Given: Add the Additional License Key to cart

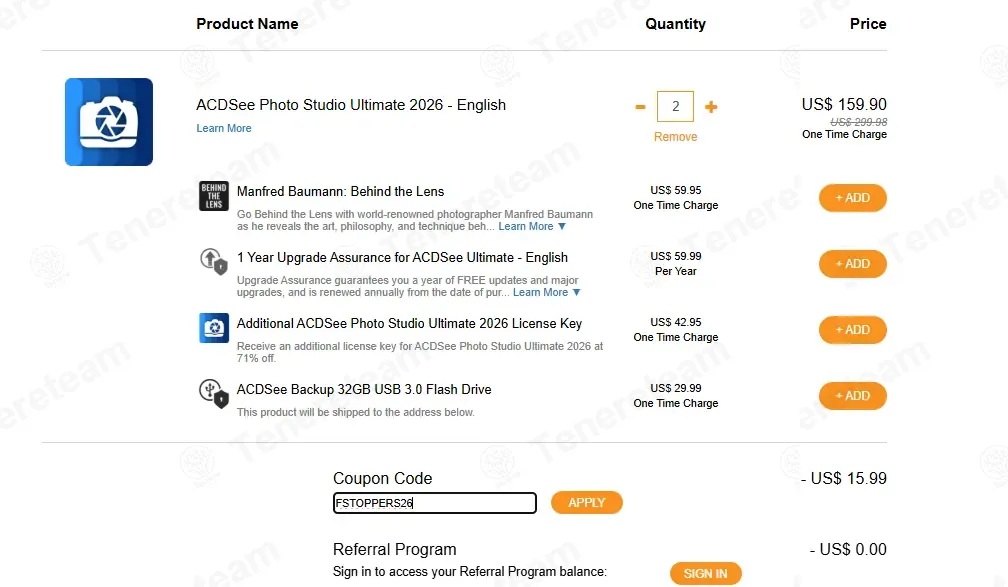Looking at the screenshot, I should [x=852, y=330].
